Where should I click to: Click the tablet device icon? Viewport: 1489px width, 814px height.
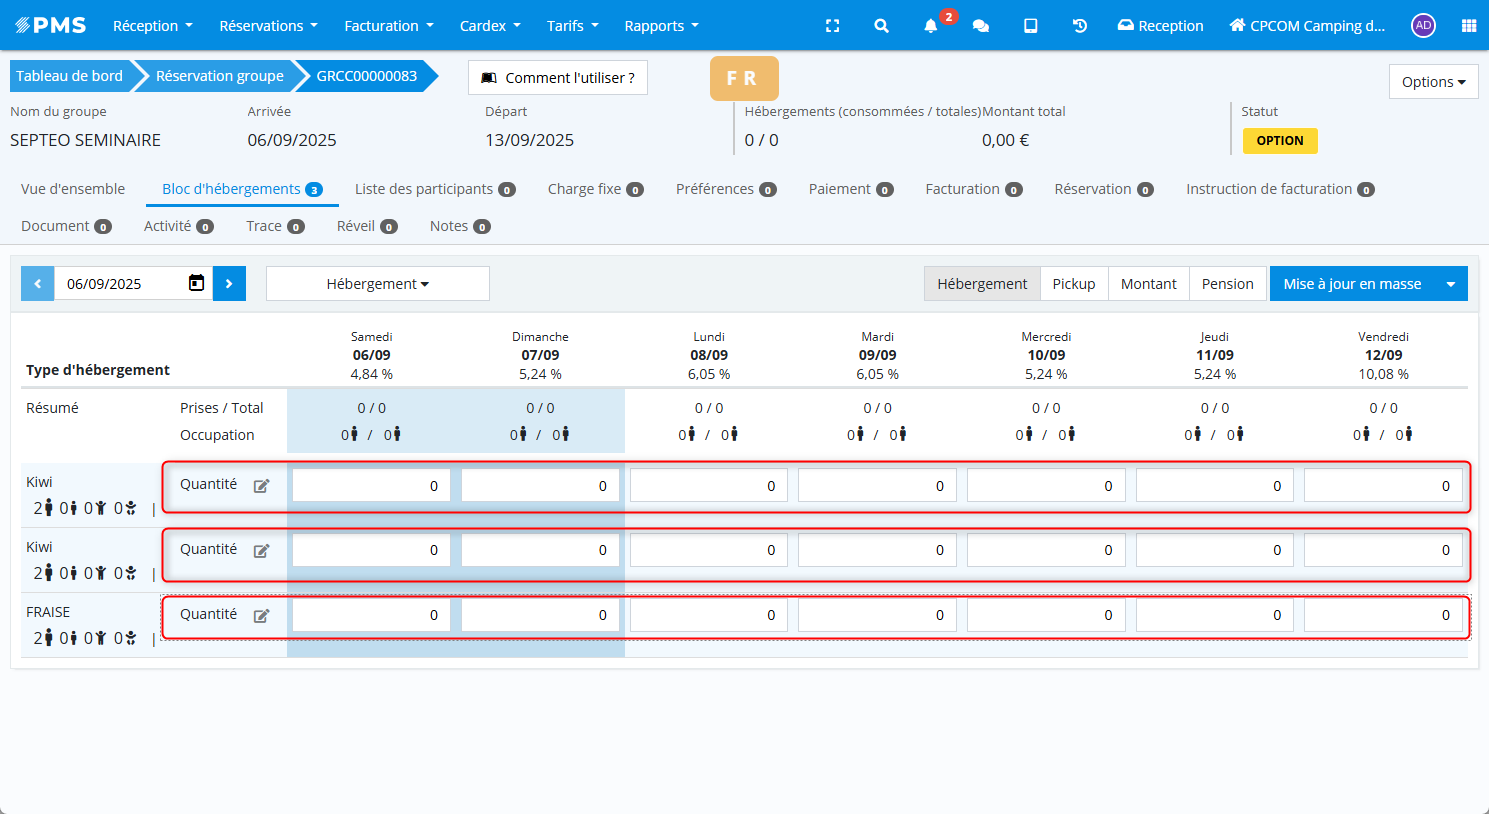coord(1030,26)
